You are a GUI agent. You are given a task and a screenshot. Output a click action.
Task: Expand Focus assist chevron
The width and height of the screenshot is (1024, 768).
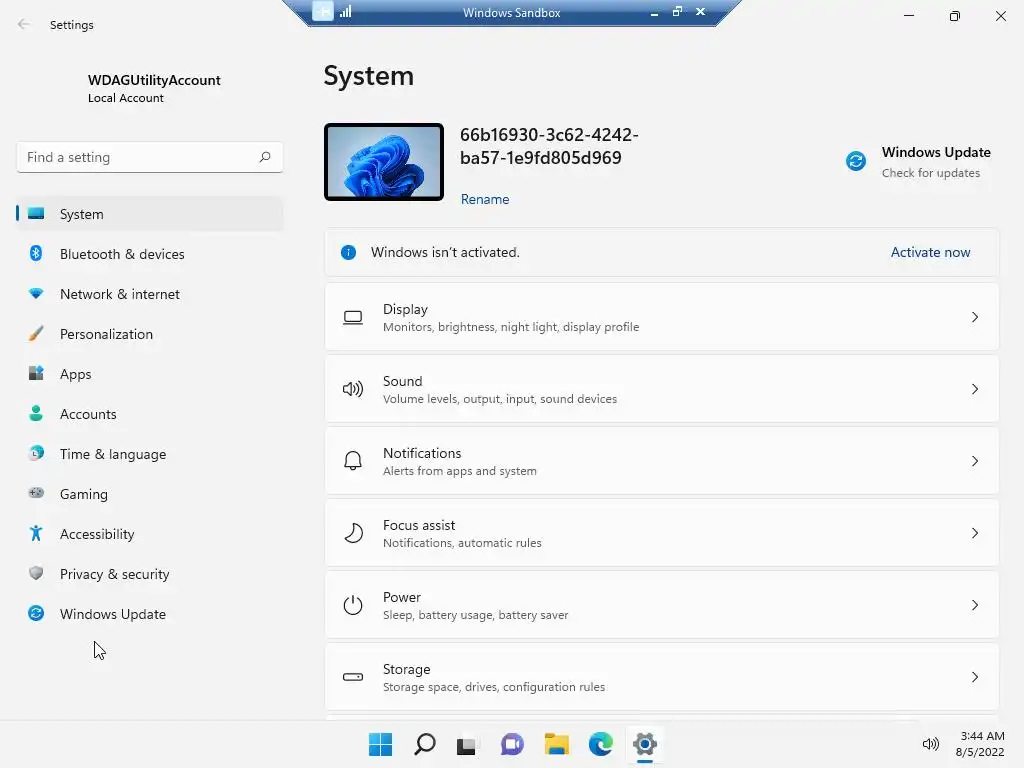point(974,533)
